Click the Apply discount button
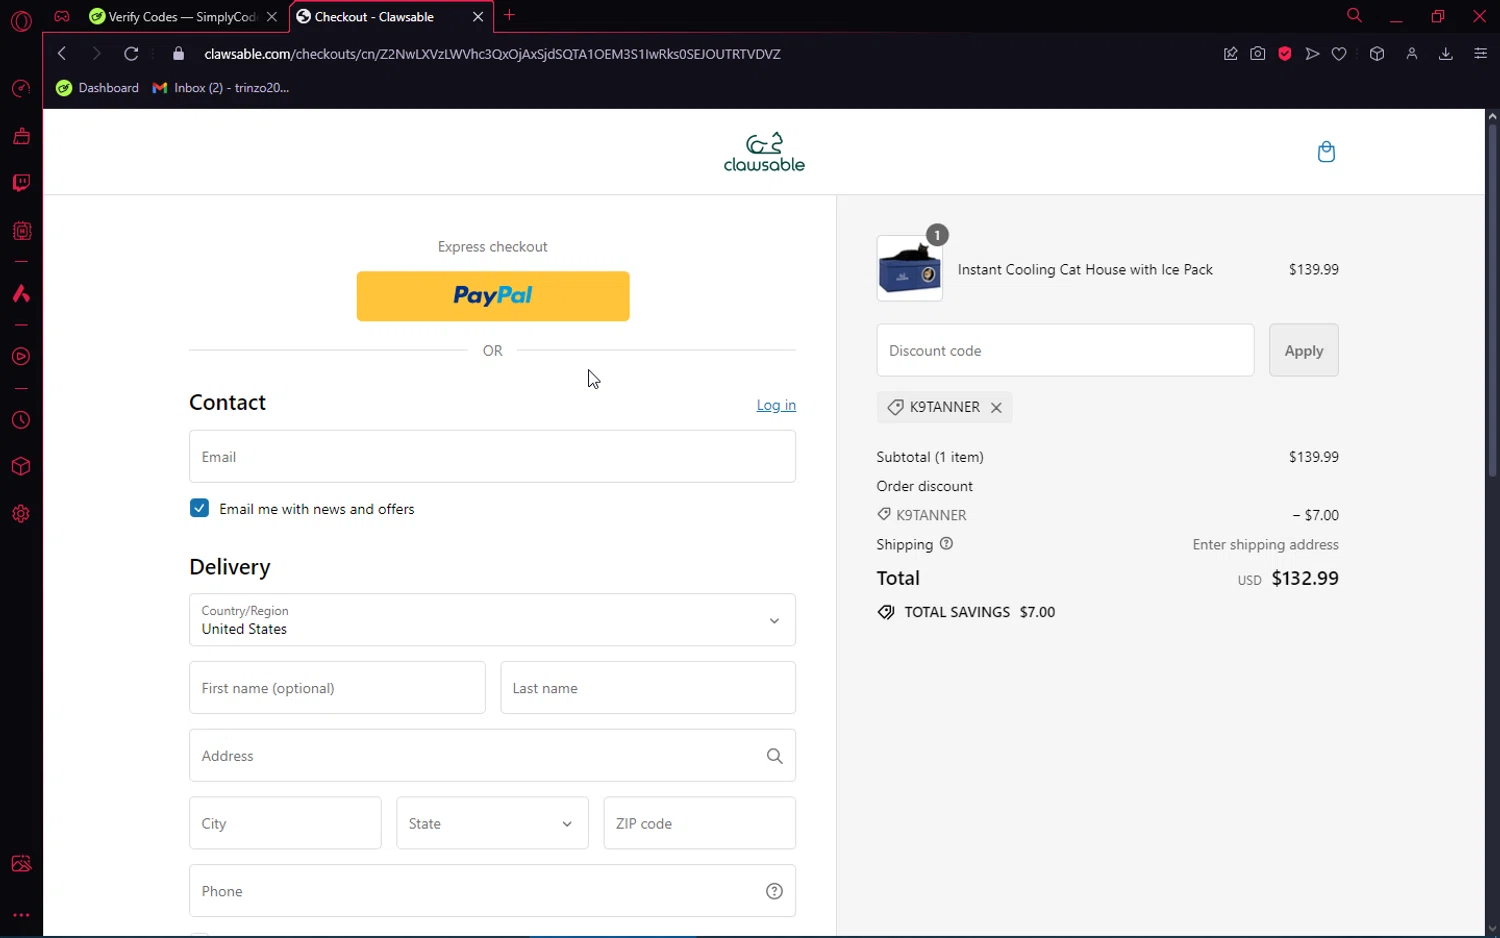The image size is (1500, 938). click(1304, 350)
